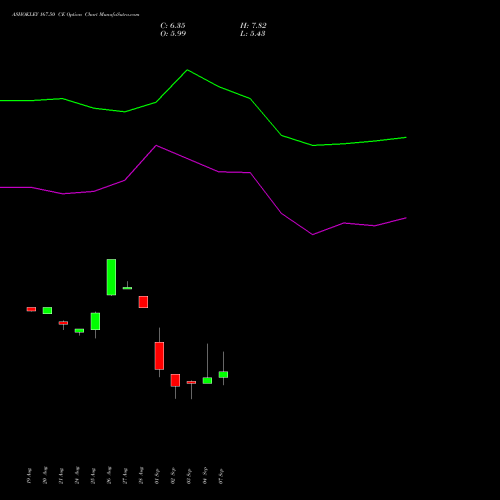This screenshot has height=500, width=500.
Task: Click the low value L: 5.43
Action: pyautogui.click(x=253, y=34)
